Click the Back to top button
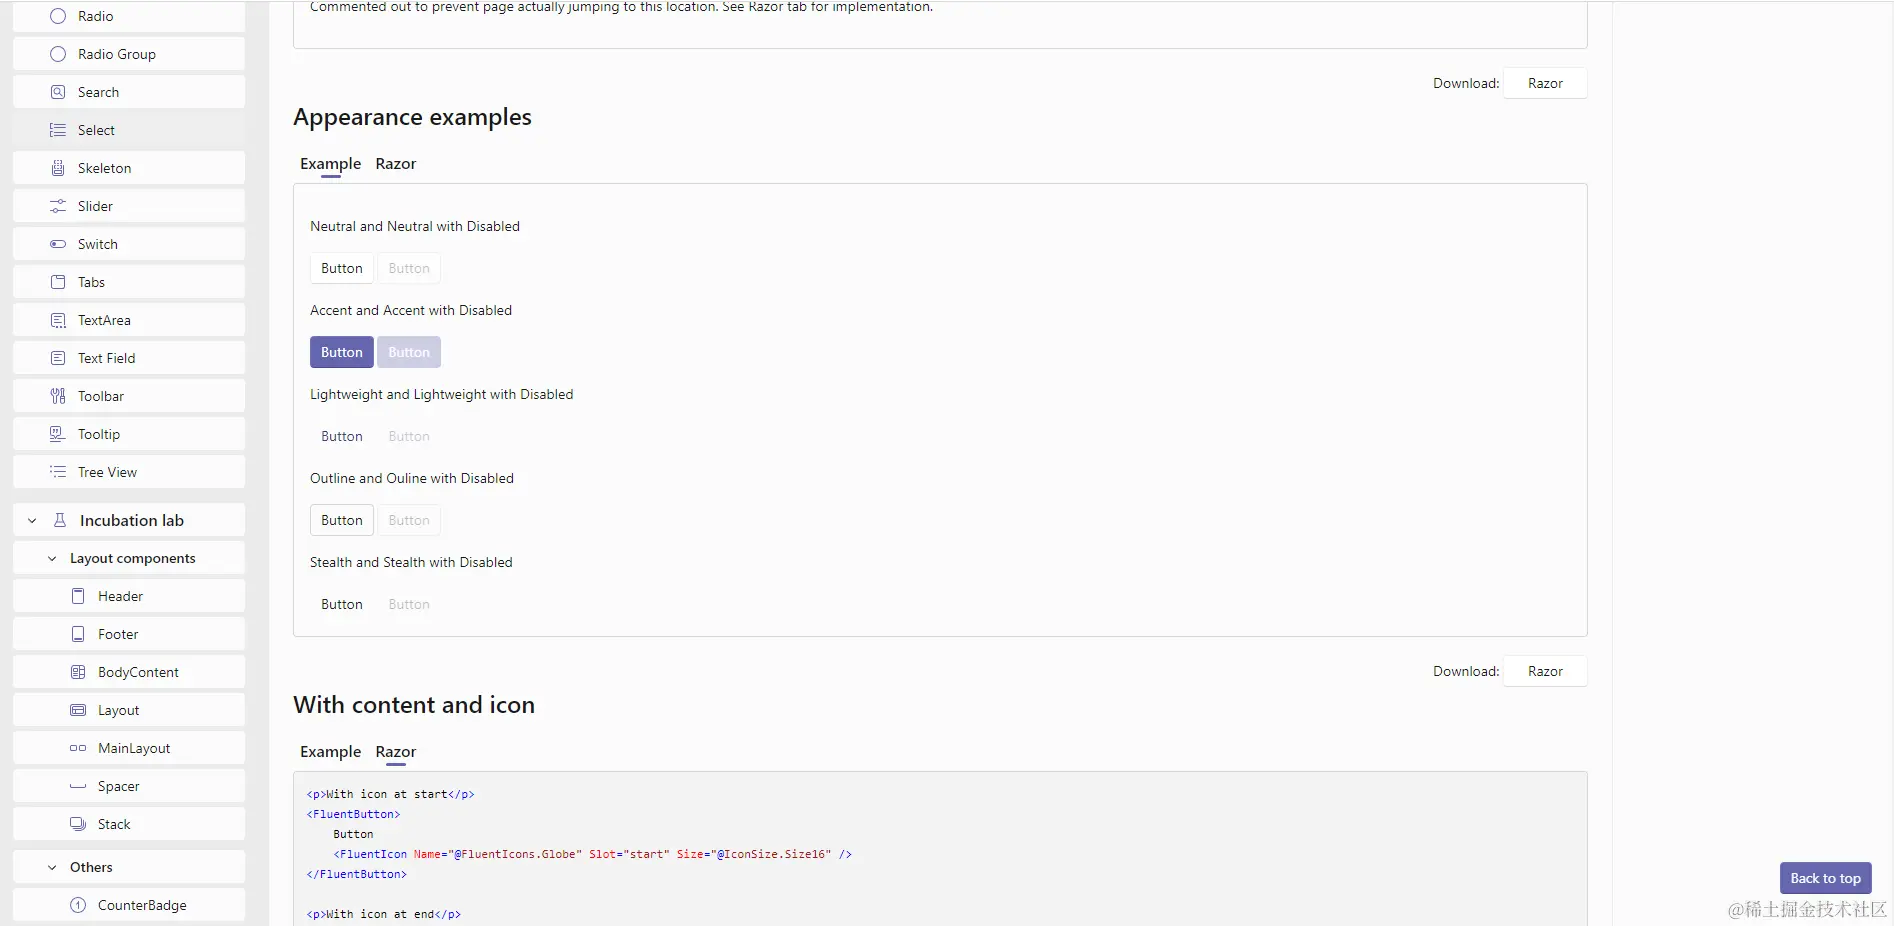Screen dimensions: 1894x926 click(x=1825, y=878)
